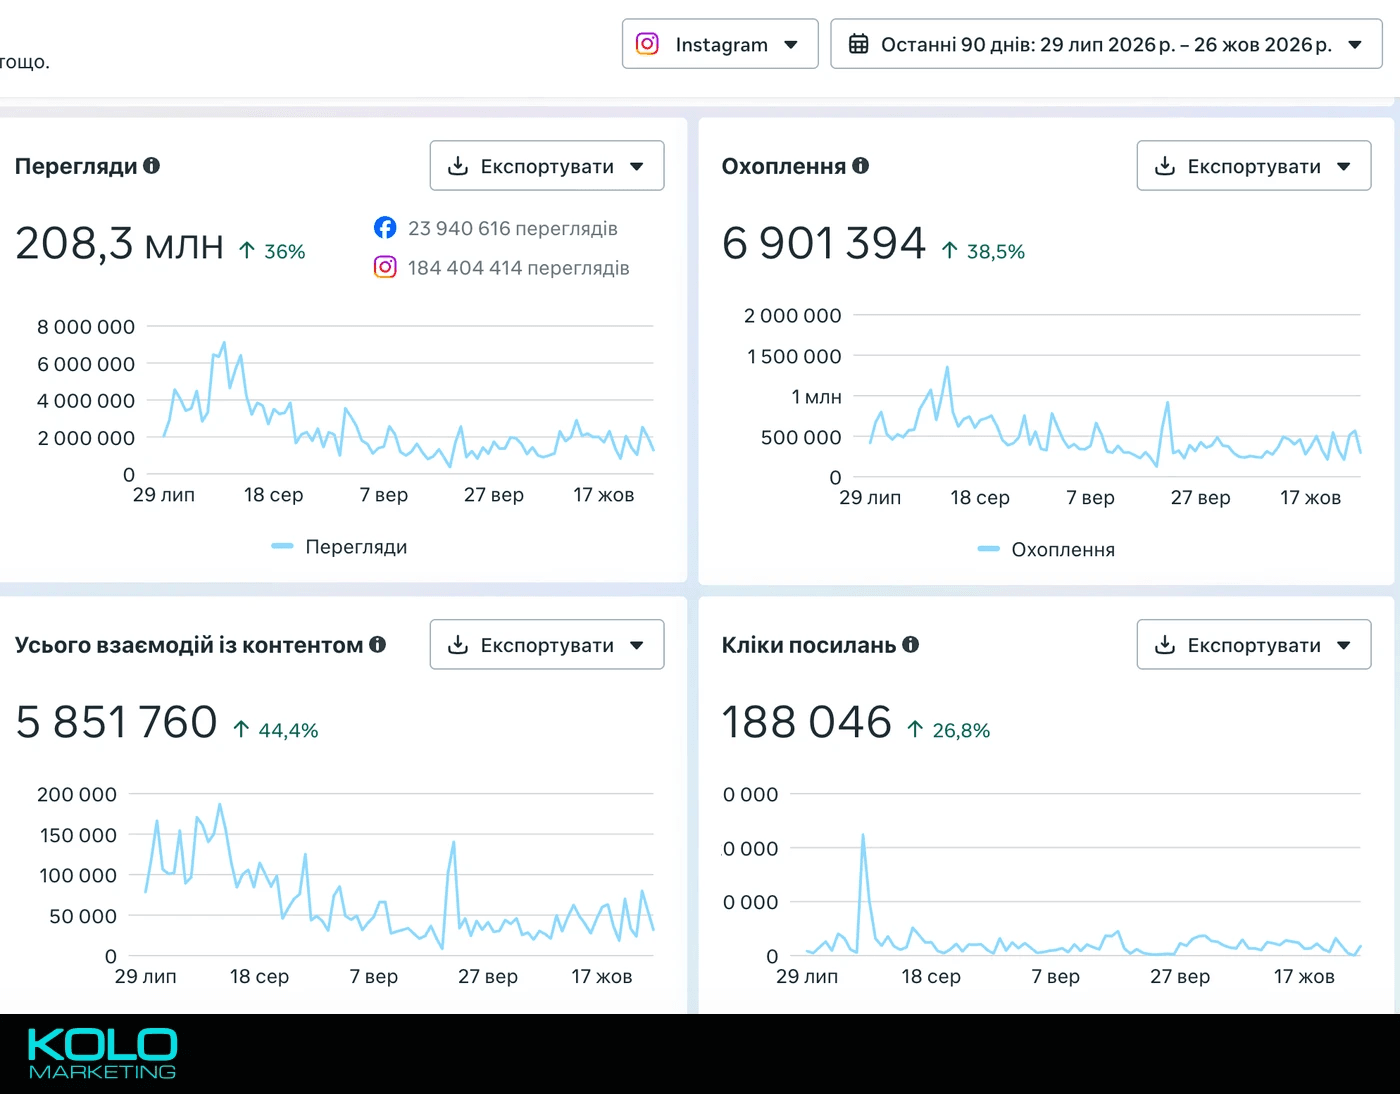Image resolution: width=1400 pixels, height=1094 pixels.
Task: Click download icon in the interactions card export button
Action: coord(458,645)
